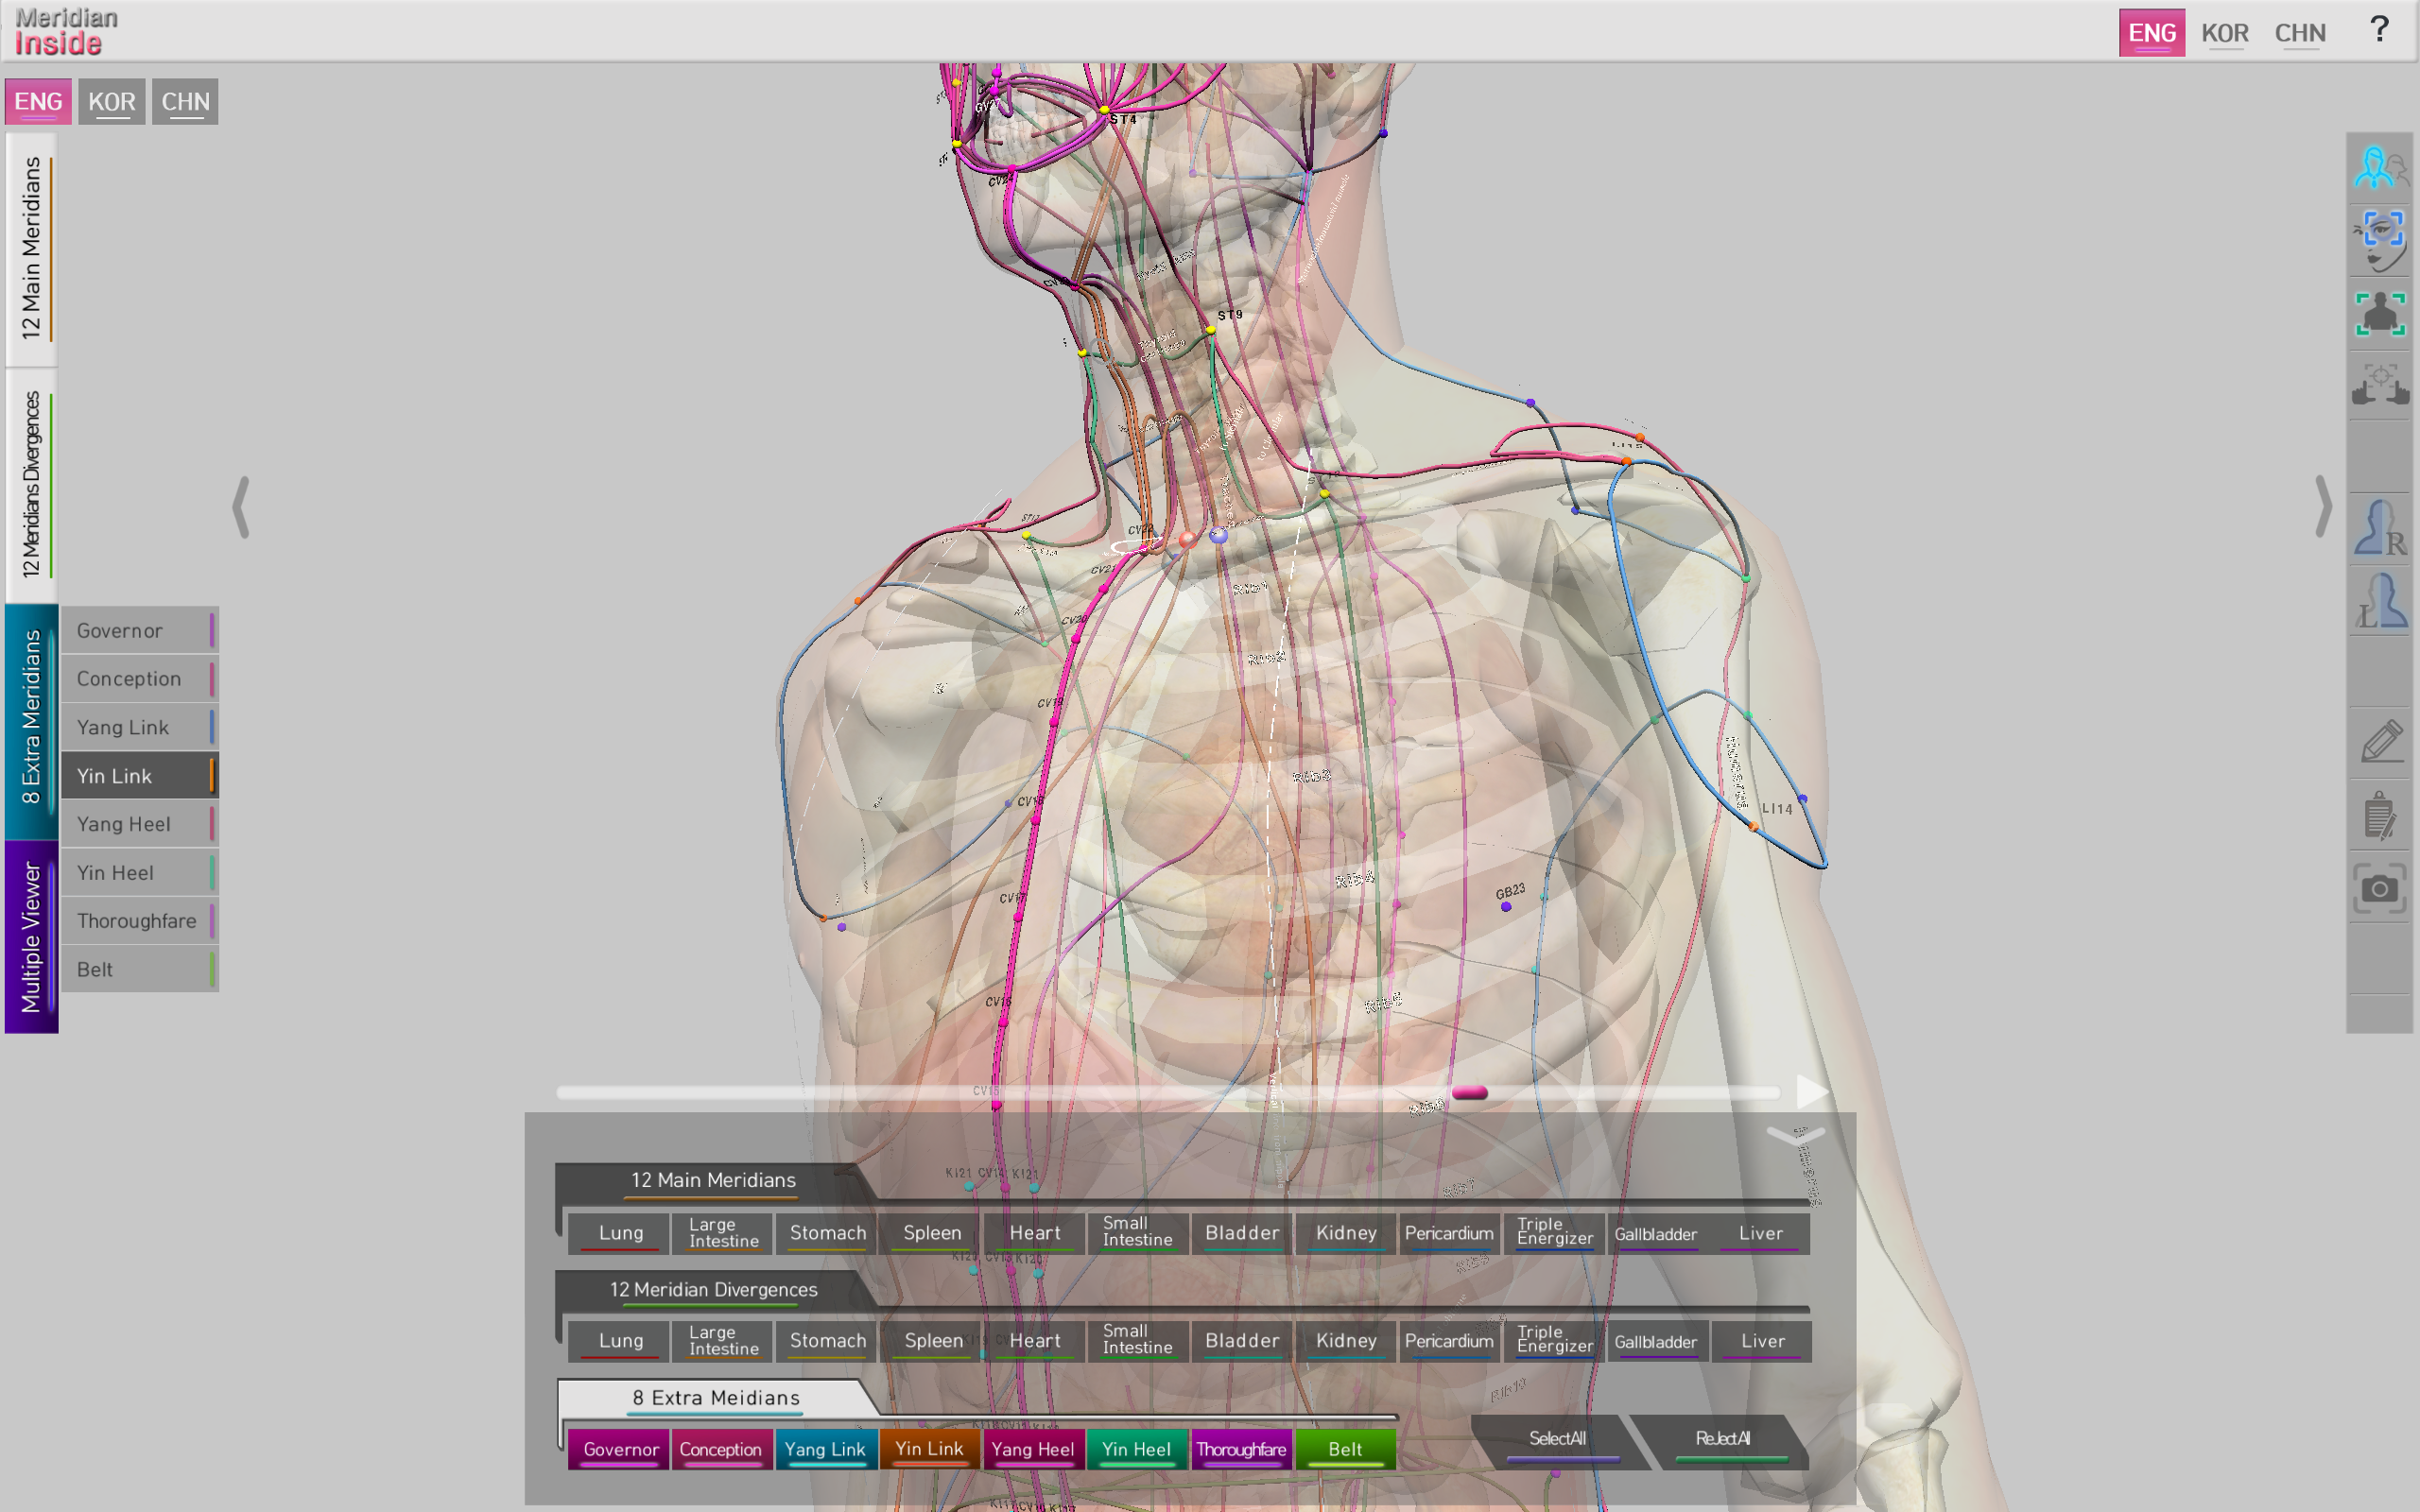Toggle Lung in Meridian Divergences row
The image size is (2420, 1512).
620,1341
